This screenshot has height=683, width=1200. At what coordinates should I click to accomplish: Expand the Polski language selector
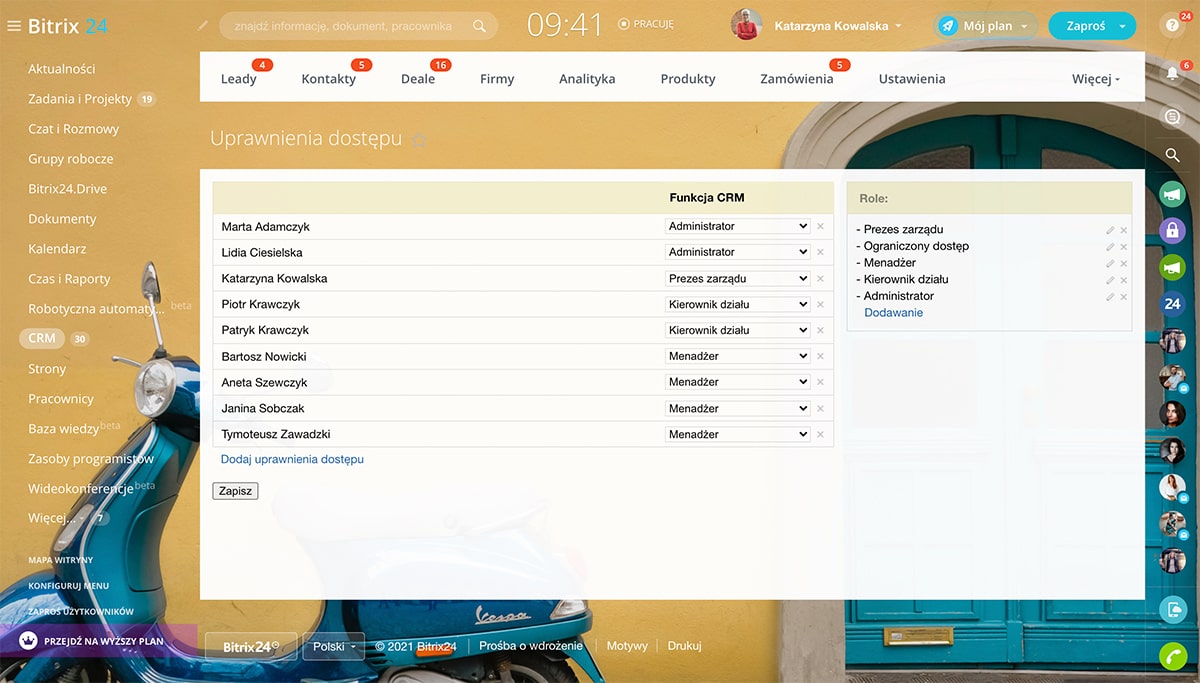333,647
